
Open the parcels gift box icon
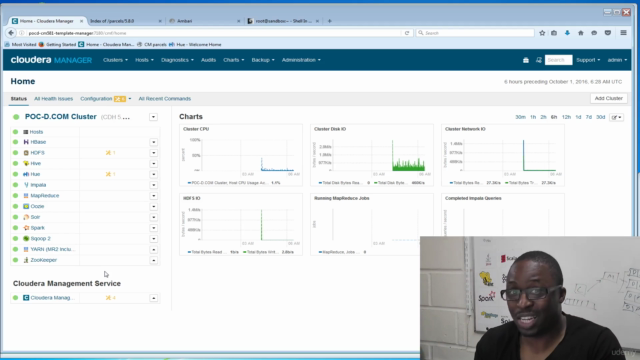[x=526, y=60]
